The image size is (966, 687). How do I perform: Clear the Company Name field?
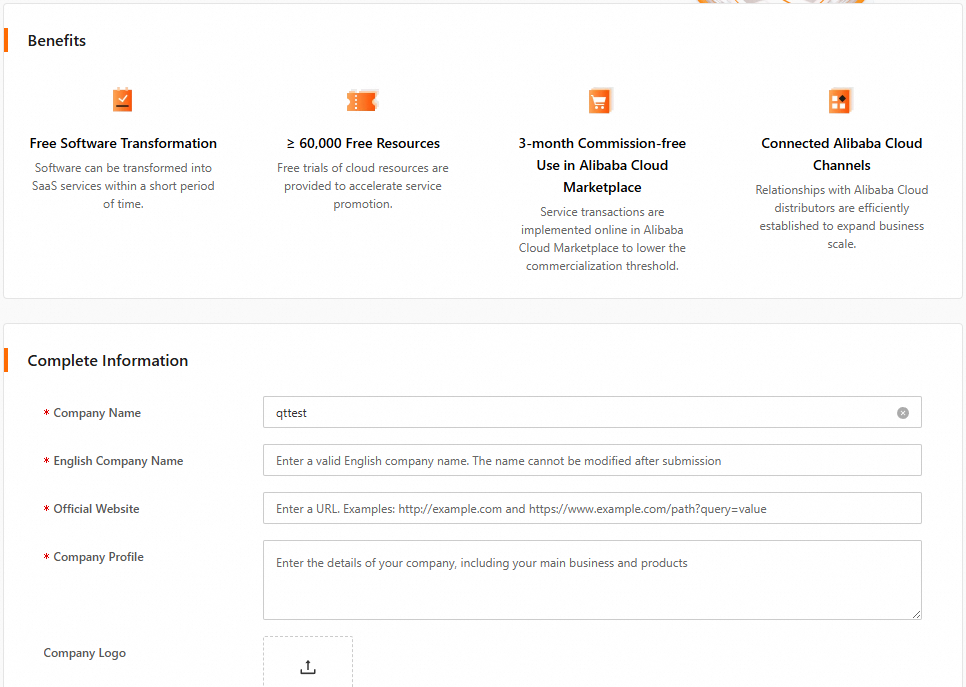coord(903,413)
